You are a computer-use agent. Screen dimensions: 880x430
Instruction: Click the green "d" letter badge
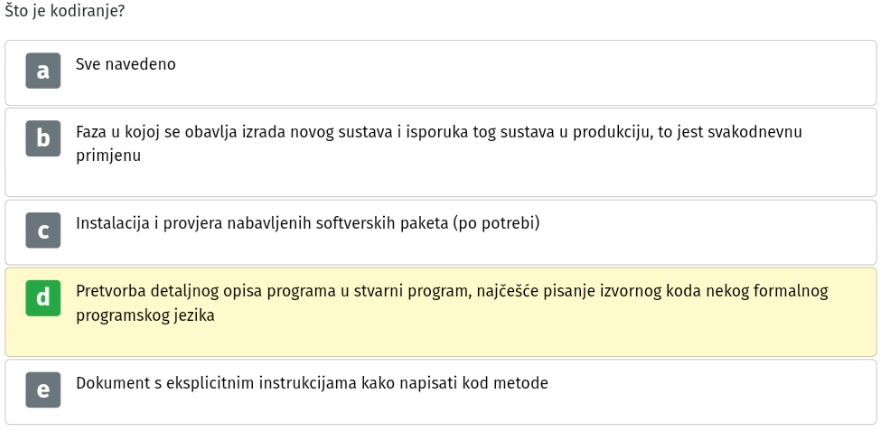tap(43, 298)
